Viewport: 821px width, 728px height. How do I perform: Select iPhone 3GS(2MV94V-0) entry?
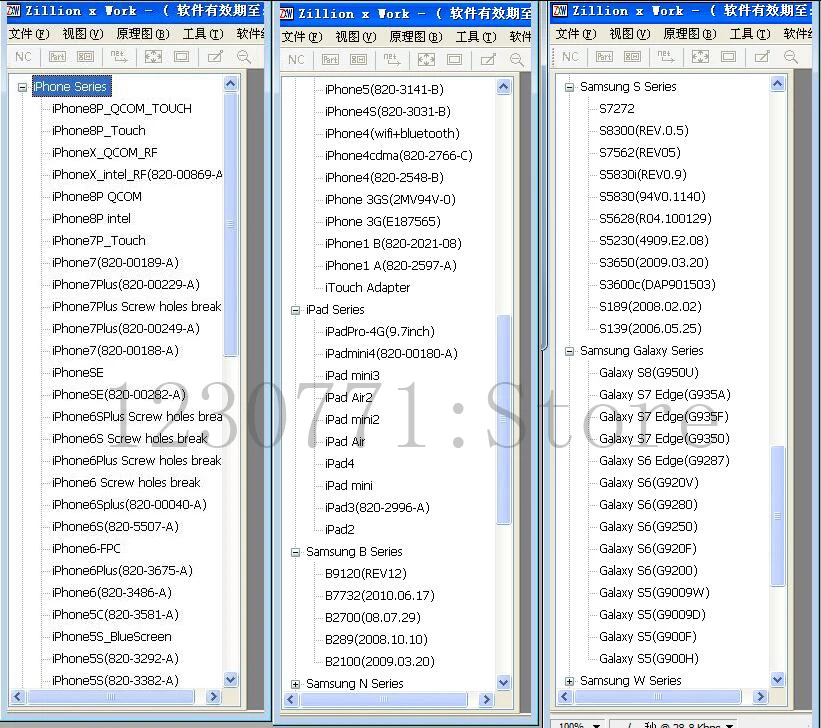pos(390,200)
